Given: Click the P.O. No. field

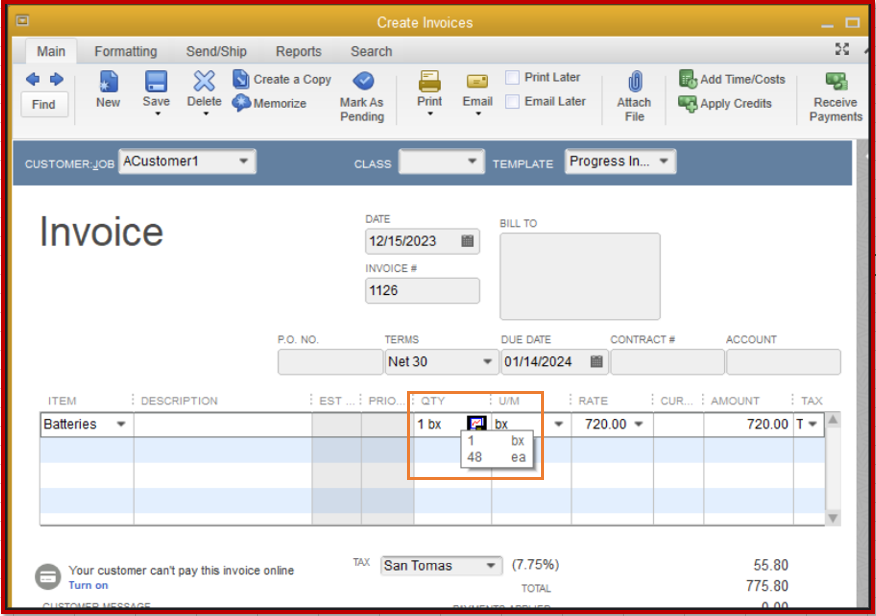Looking at the screenshot, I should coord(330,362).
